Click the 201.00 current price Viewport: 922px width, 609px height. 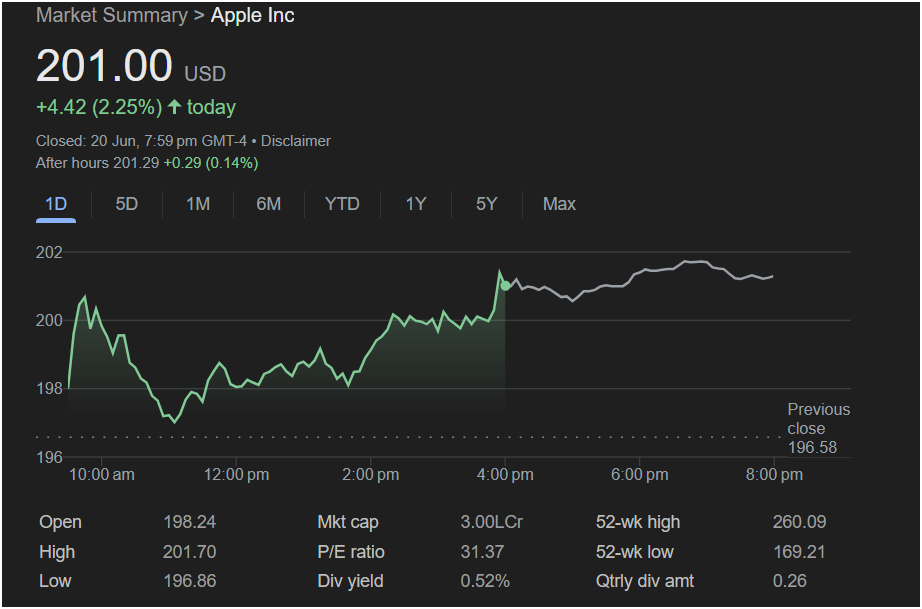104,65
